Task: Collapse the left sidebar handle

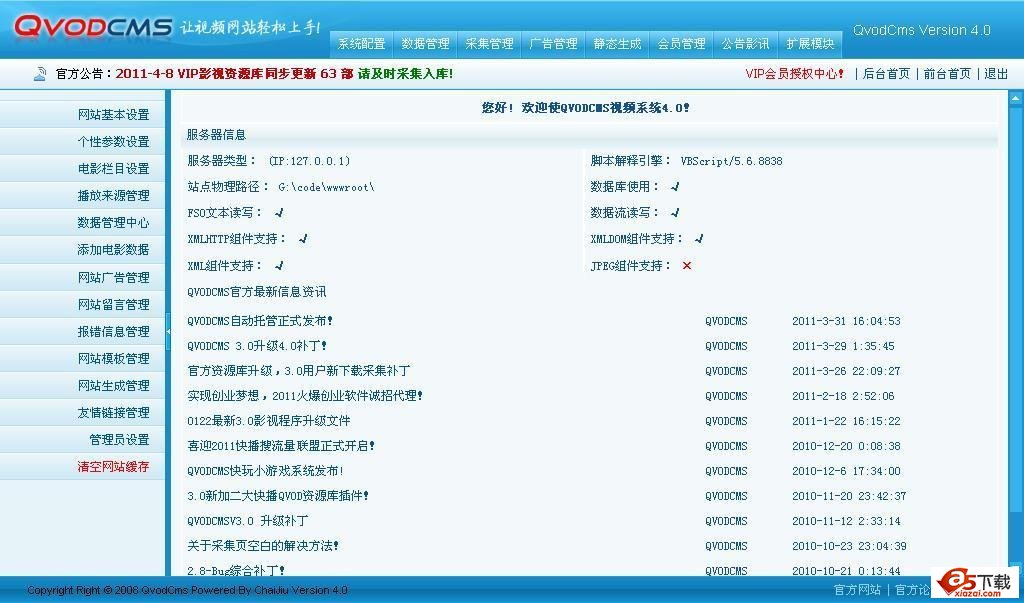Action: (168, 332)
